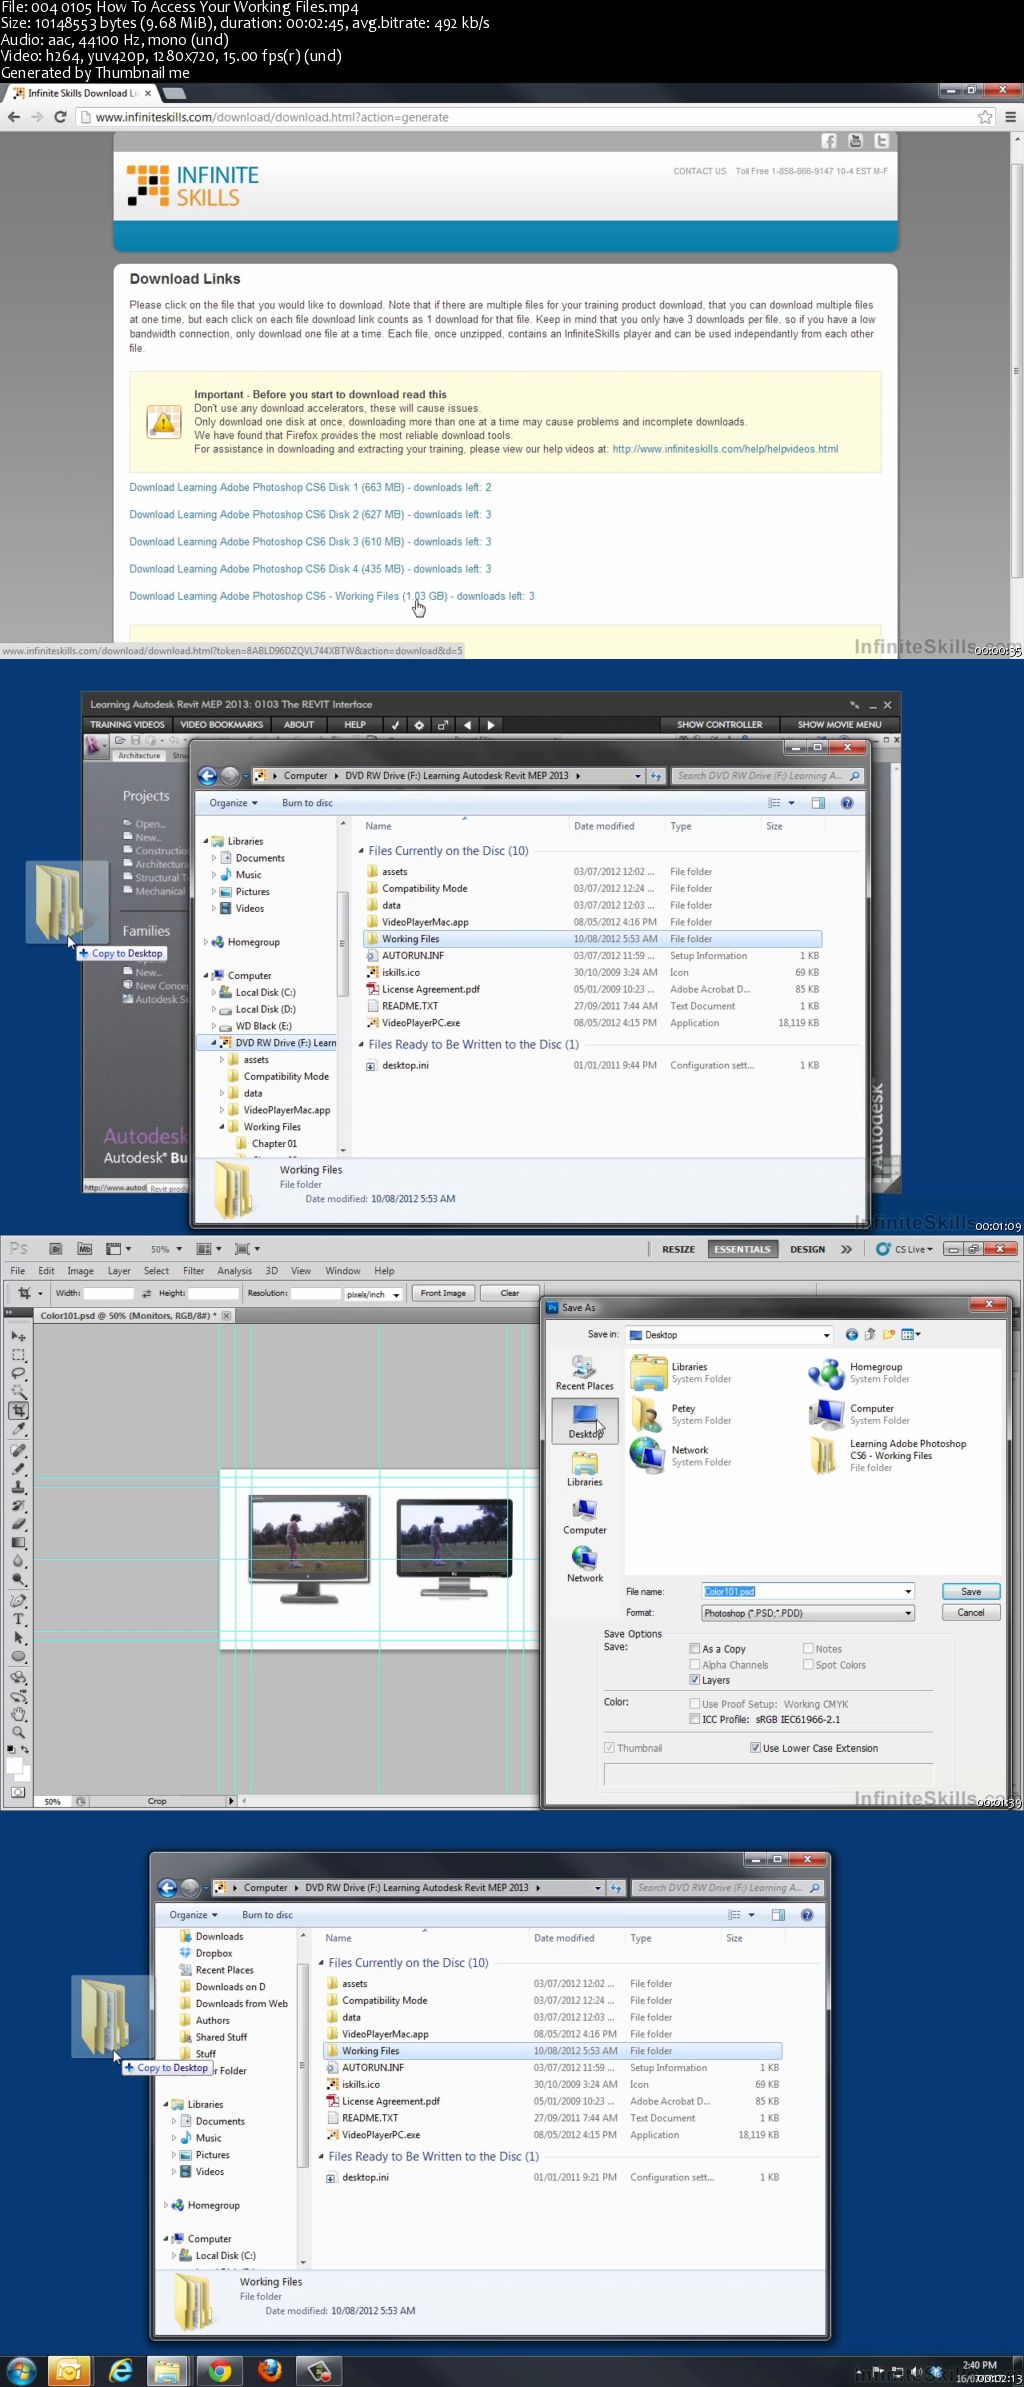Click the Notes checkbox in Save Options

pyautogui.click(x=808, y=1648)
